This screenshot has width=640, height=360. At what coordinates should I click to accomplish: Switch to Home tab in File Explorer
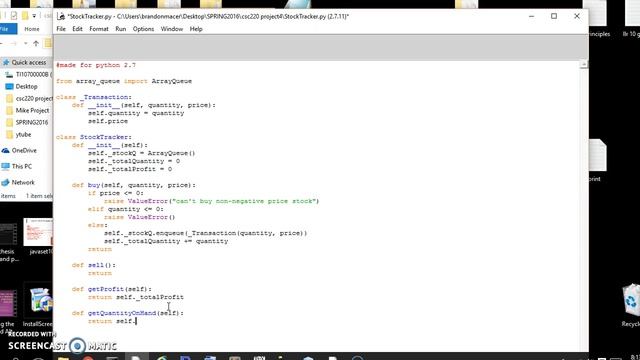click(x=32, y=29)
